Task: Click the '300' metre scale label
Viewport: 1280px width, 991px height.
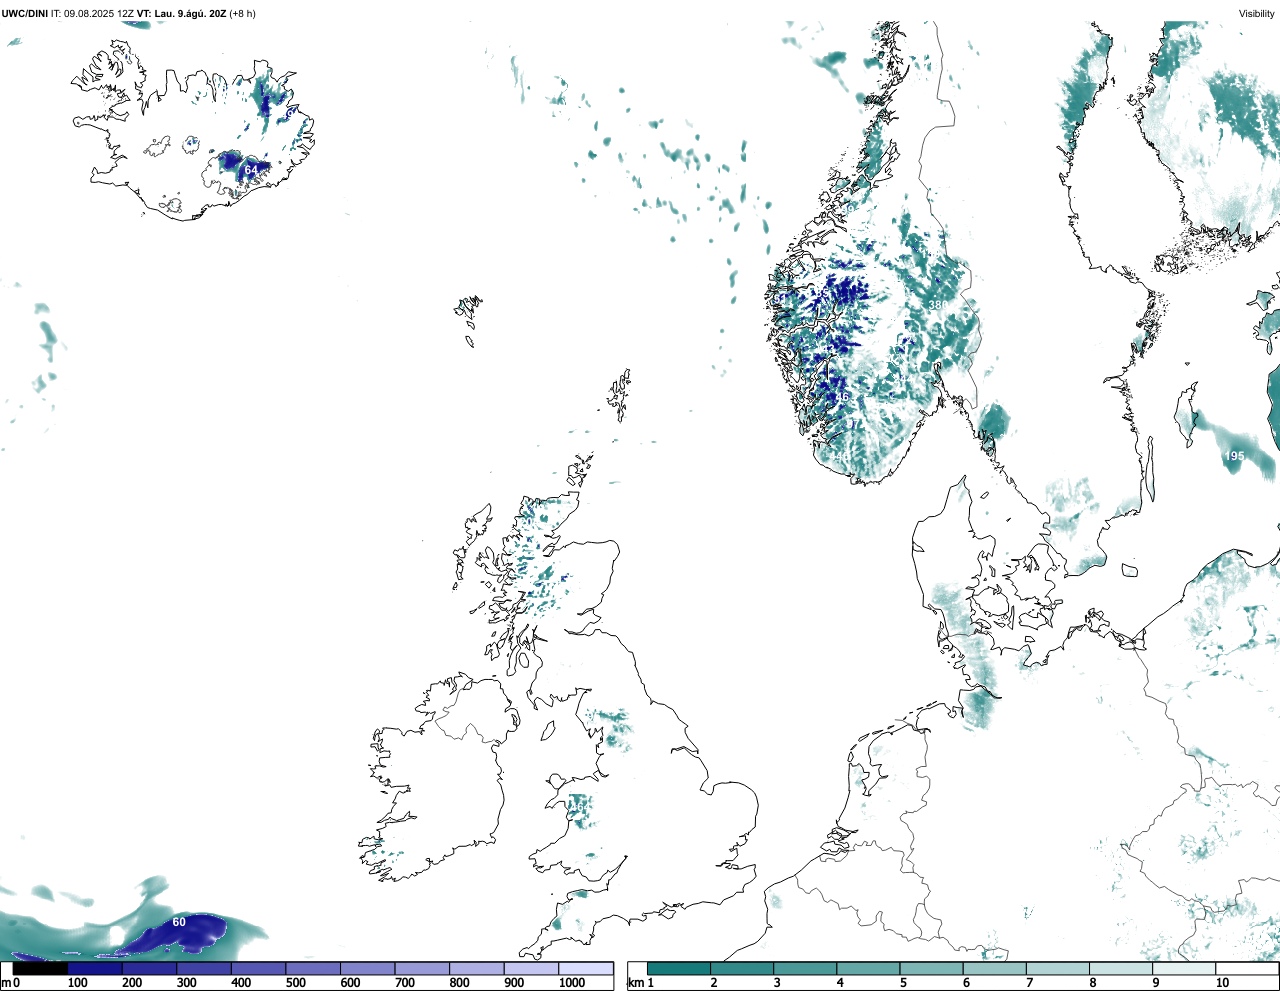Action: [186, 983]
